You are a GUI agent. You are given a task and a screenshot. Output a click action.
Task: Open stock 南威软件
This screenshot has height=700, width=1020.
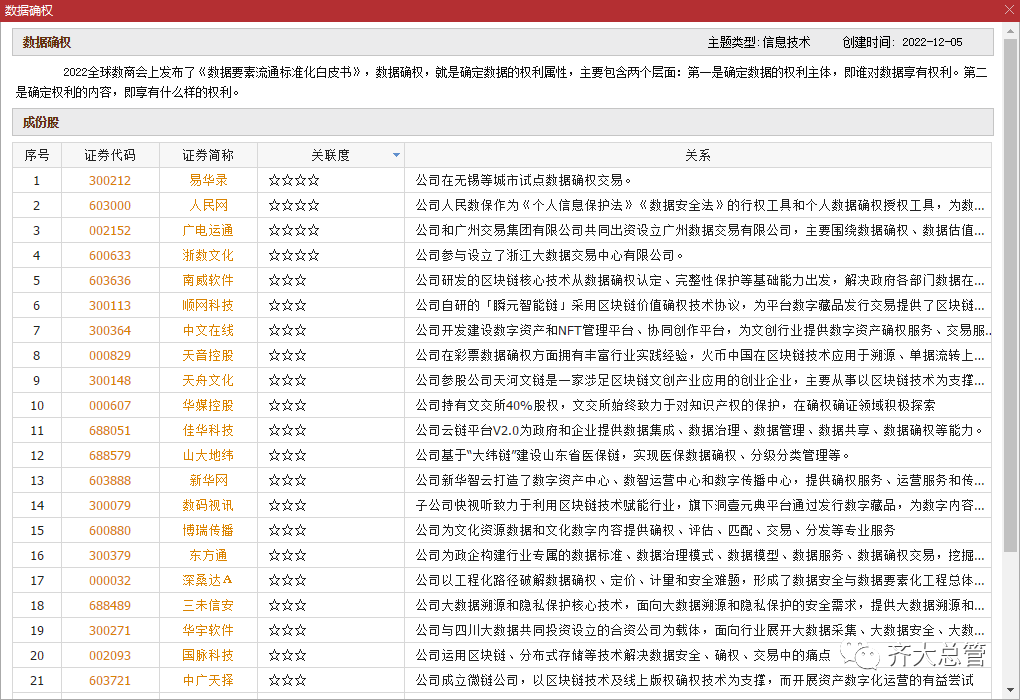click(x=208, y=280)
